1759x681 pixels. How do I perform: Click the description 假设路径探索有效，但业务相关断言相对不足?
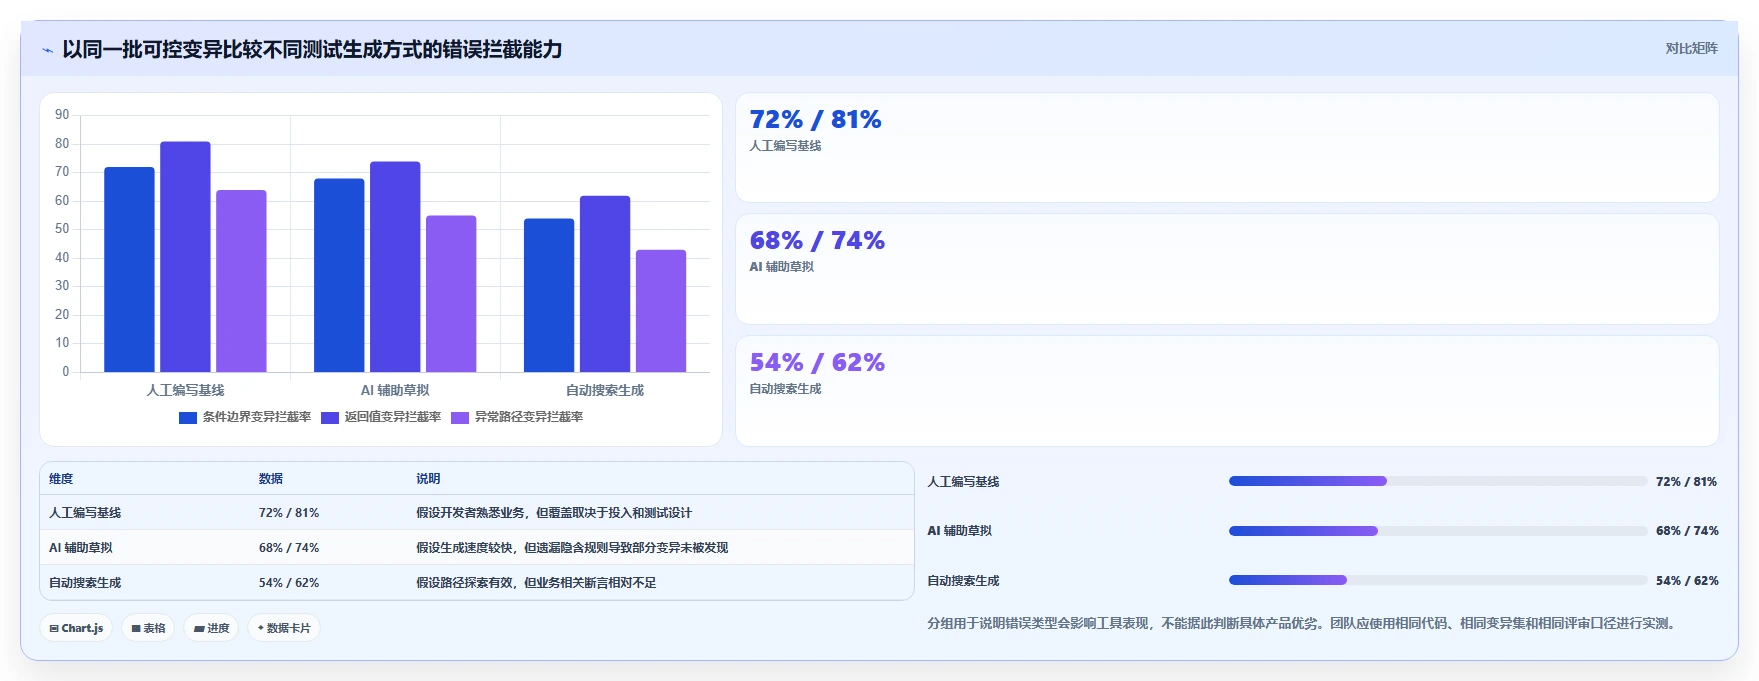[x=536, y=583]
